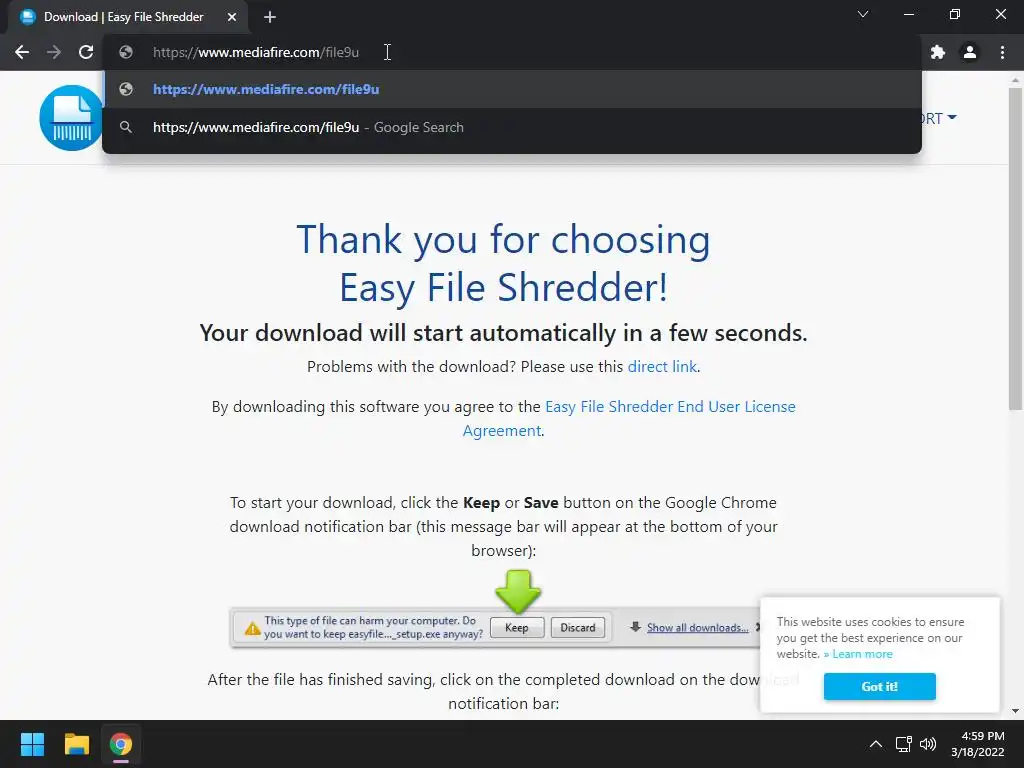Viewport: 1024px width, 768px height.
Task: Restore down the Chrome window
Action: coord(955,14)
